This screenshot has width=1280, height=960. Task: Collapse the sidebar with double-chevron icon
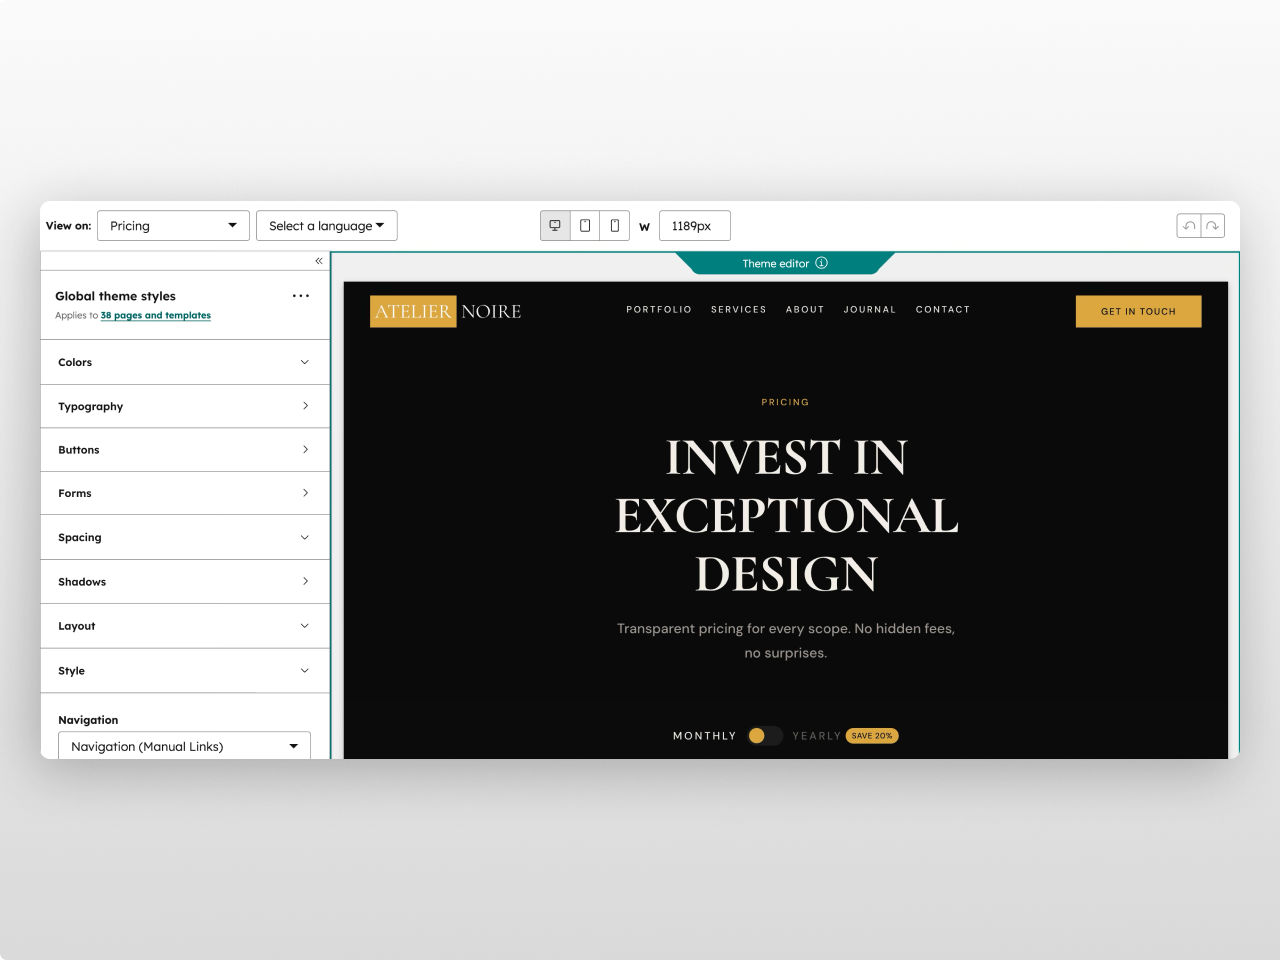pyautogui.click(x=319, y=261)
